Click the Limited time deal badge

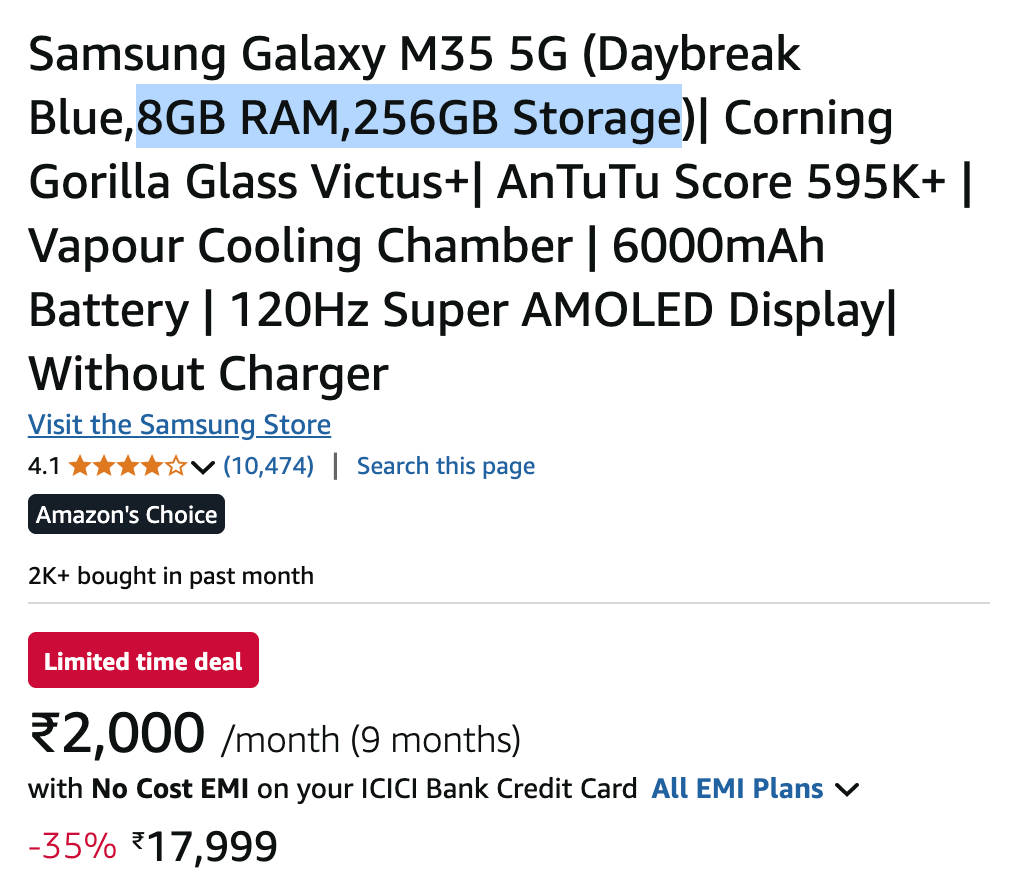pyautogui.click(x=143, y=661)
